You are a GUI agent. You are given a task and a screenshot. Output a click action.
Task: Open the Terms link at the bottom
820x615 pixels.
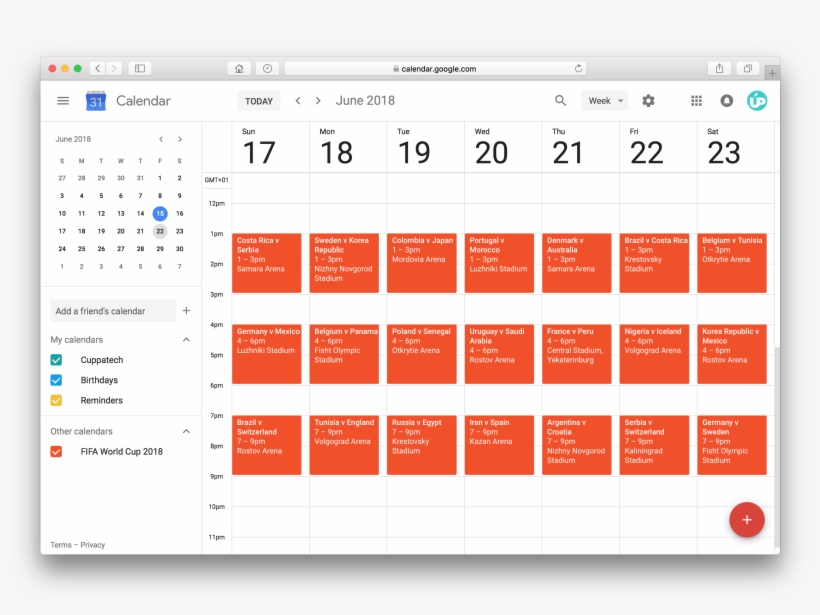click(60, 544)
